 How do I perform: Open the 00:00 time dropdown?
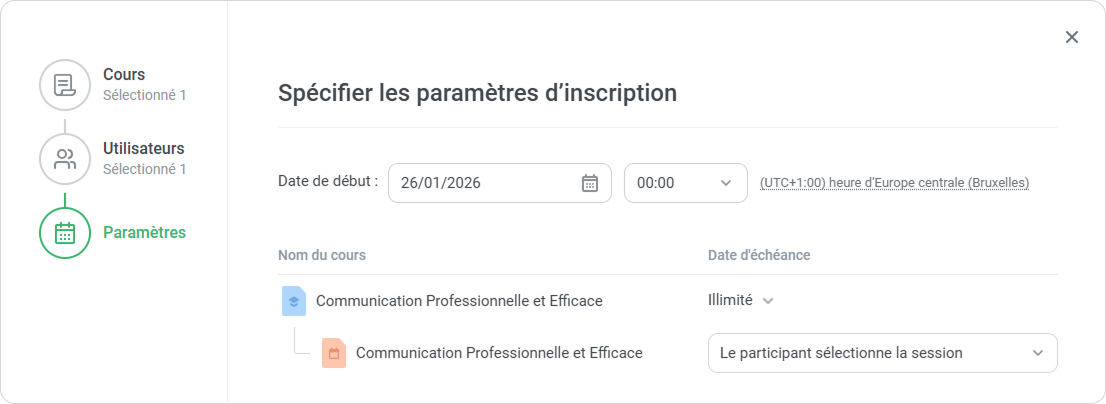coord(685,183)
